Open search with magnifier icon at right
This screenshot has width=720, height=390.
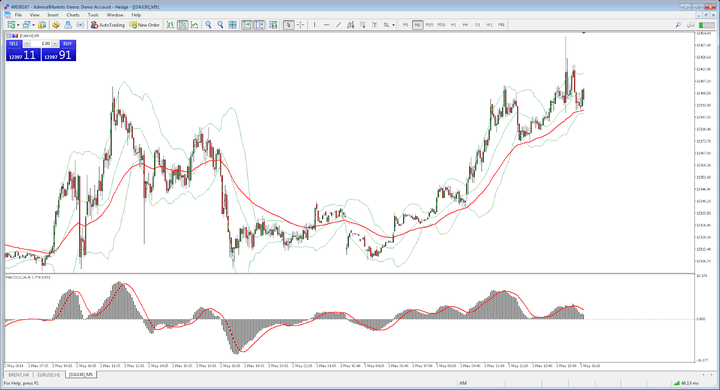coord(678,25)
